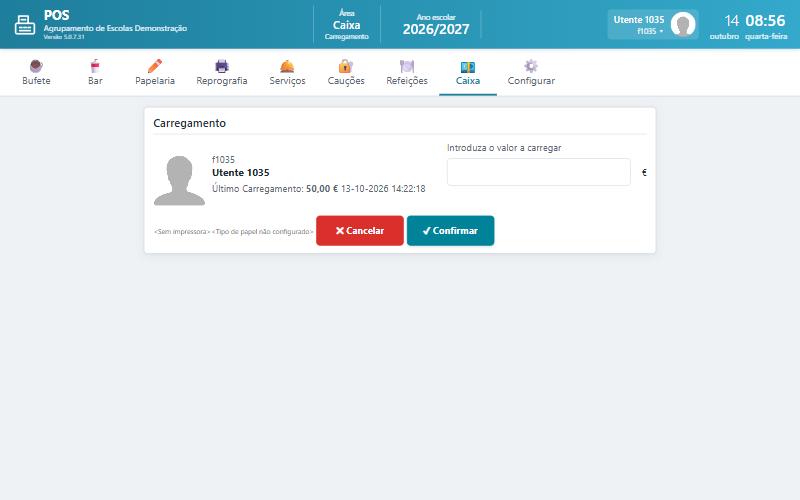Open the Bufete coffee cup icon
This screenshot has height=500, width=800.
pos(36,66)
